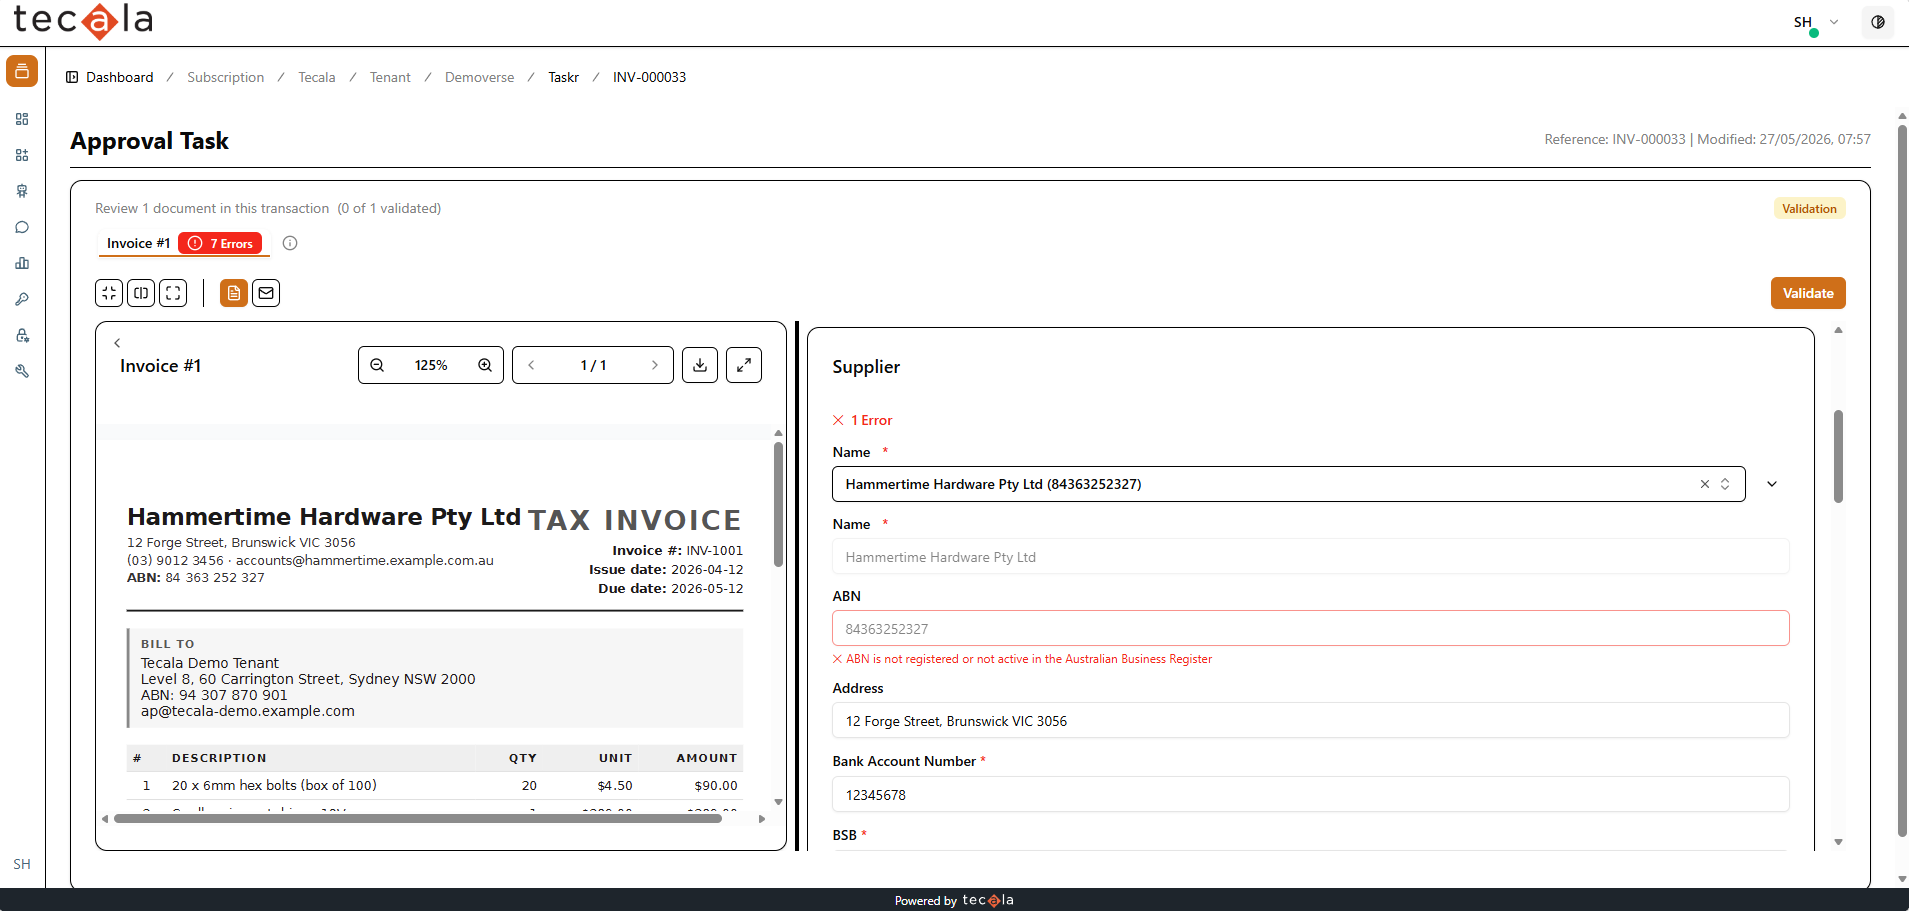The height and width of the screenshot is (911, 1909).
Task: Open the chat bubble icon in sidebar
Action: pyautogui.click(x=22, y=227)
